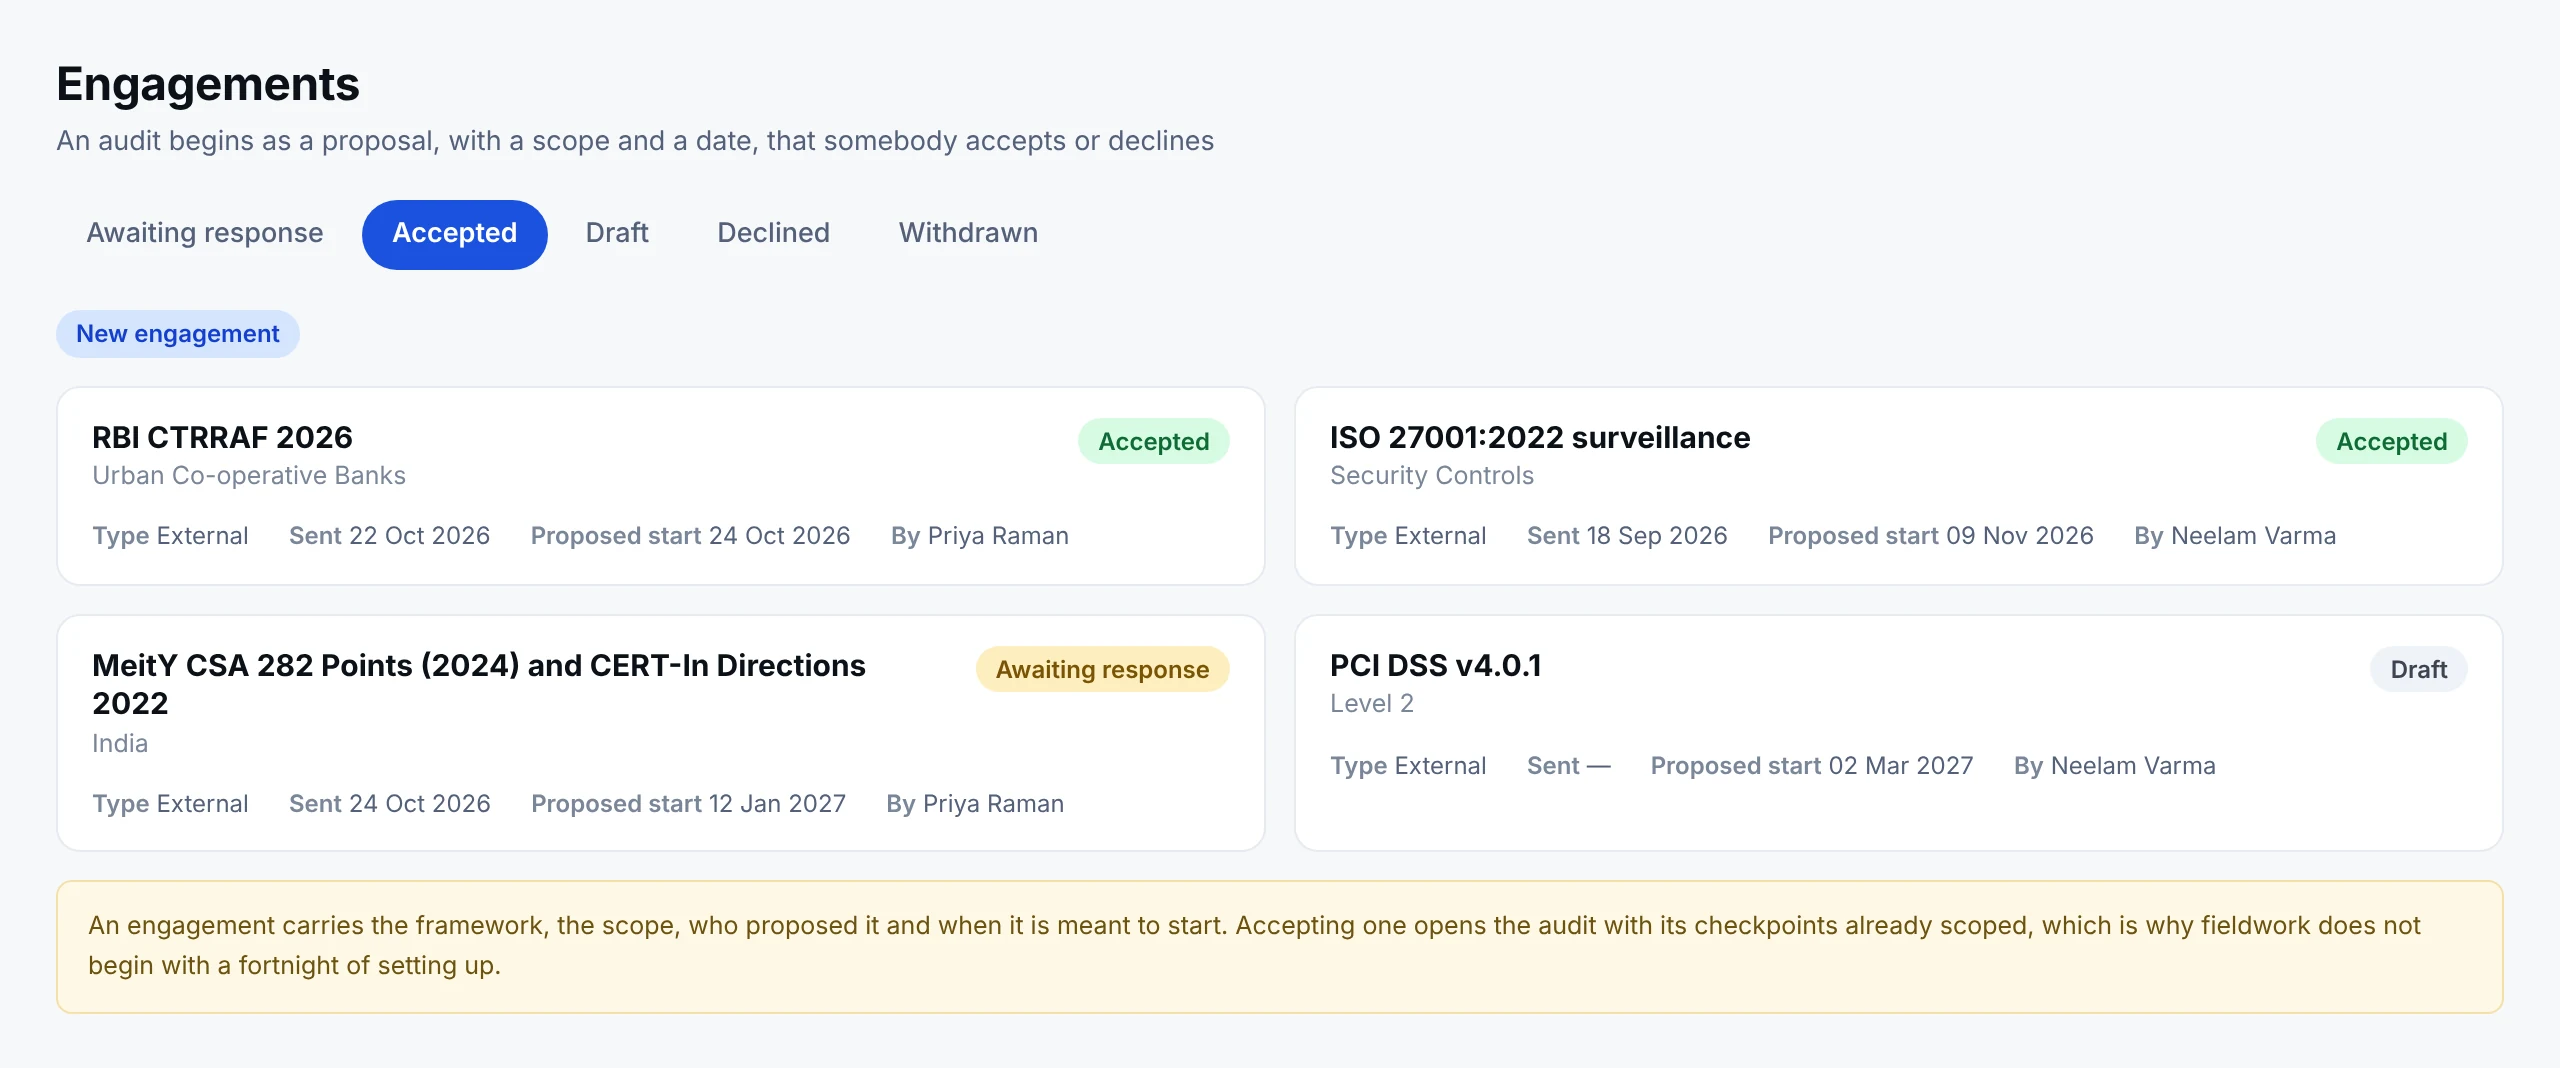Click 'Sent 18 Sep 2026' text

1627,536
